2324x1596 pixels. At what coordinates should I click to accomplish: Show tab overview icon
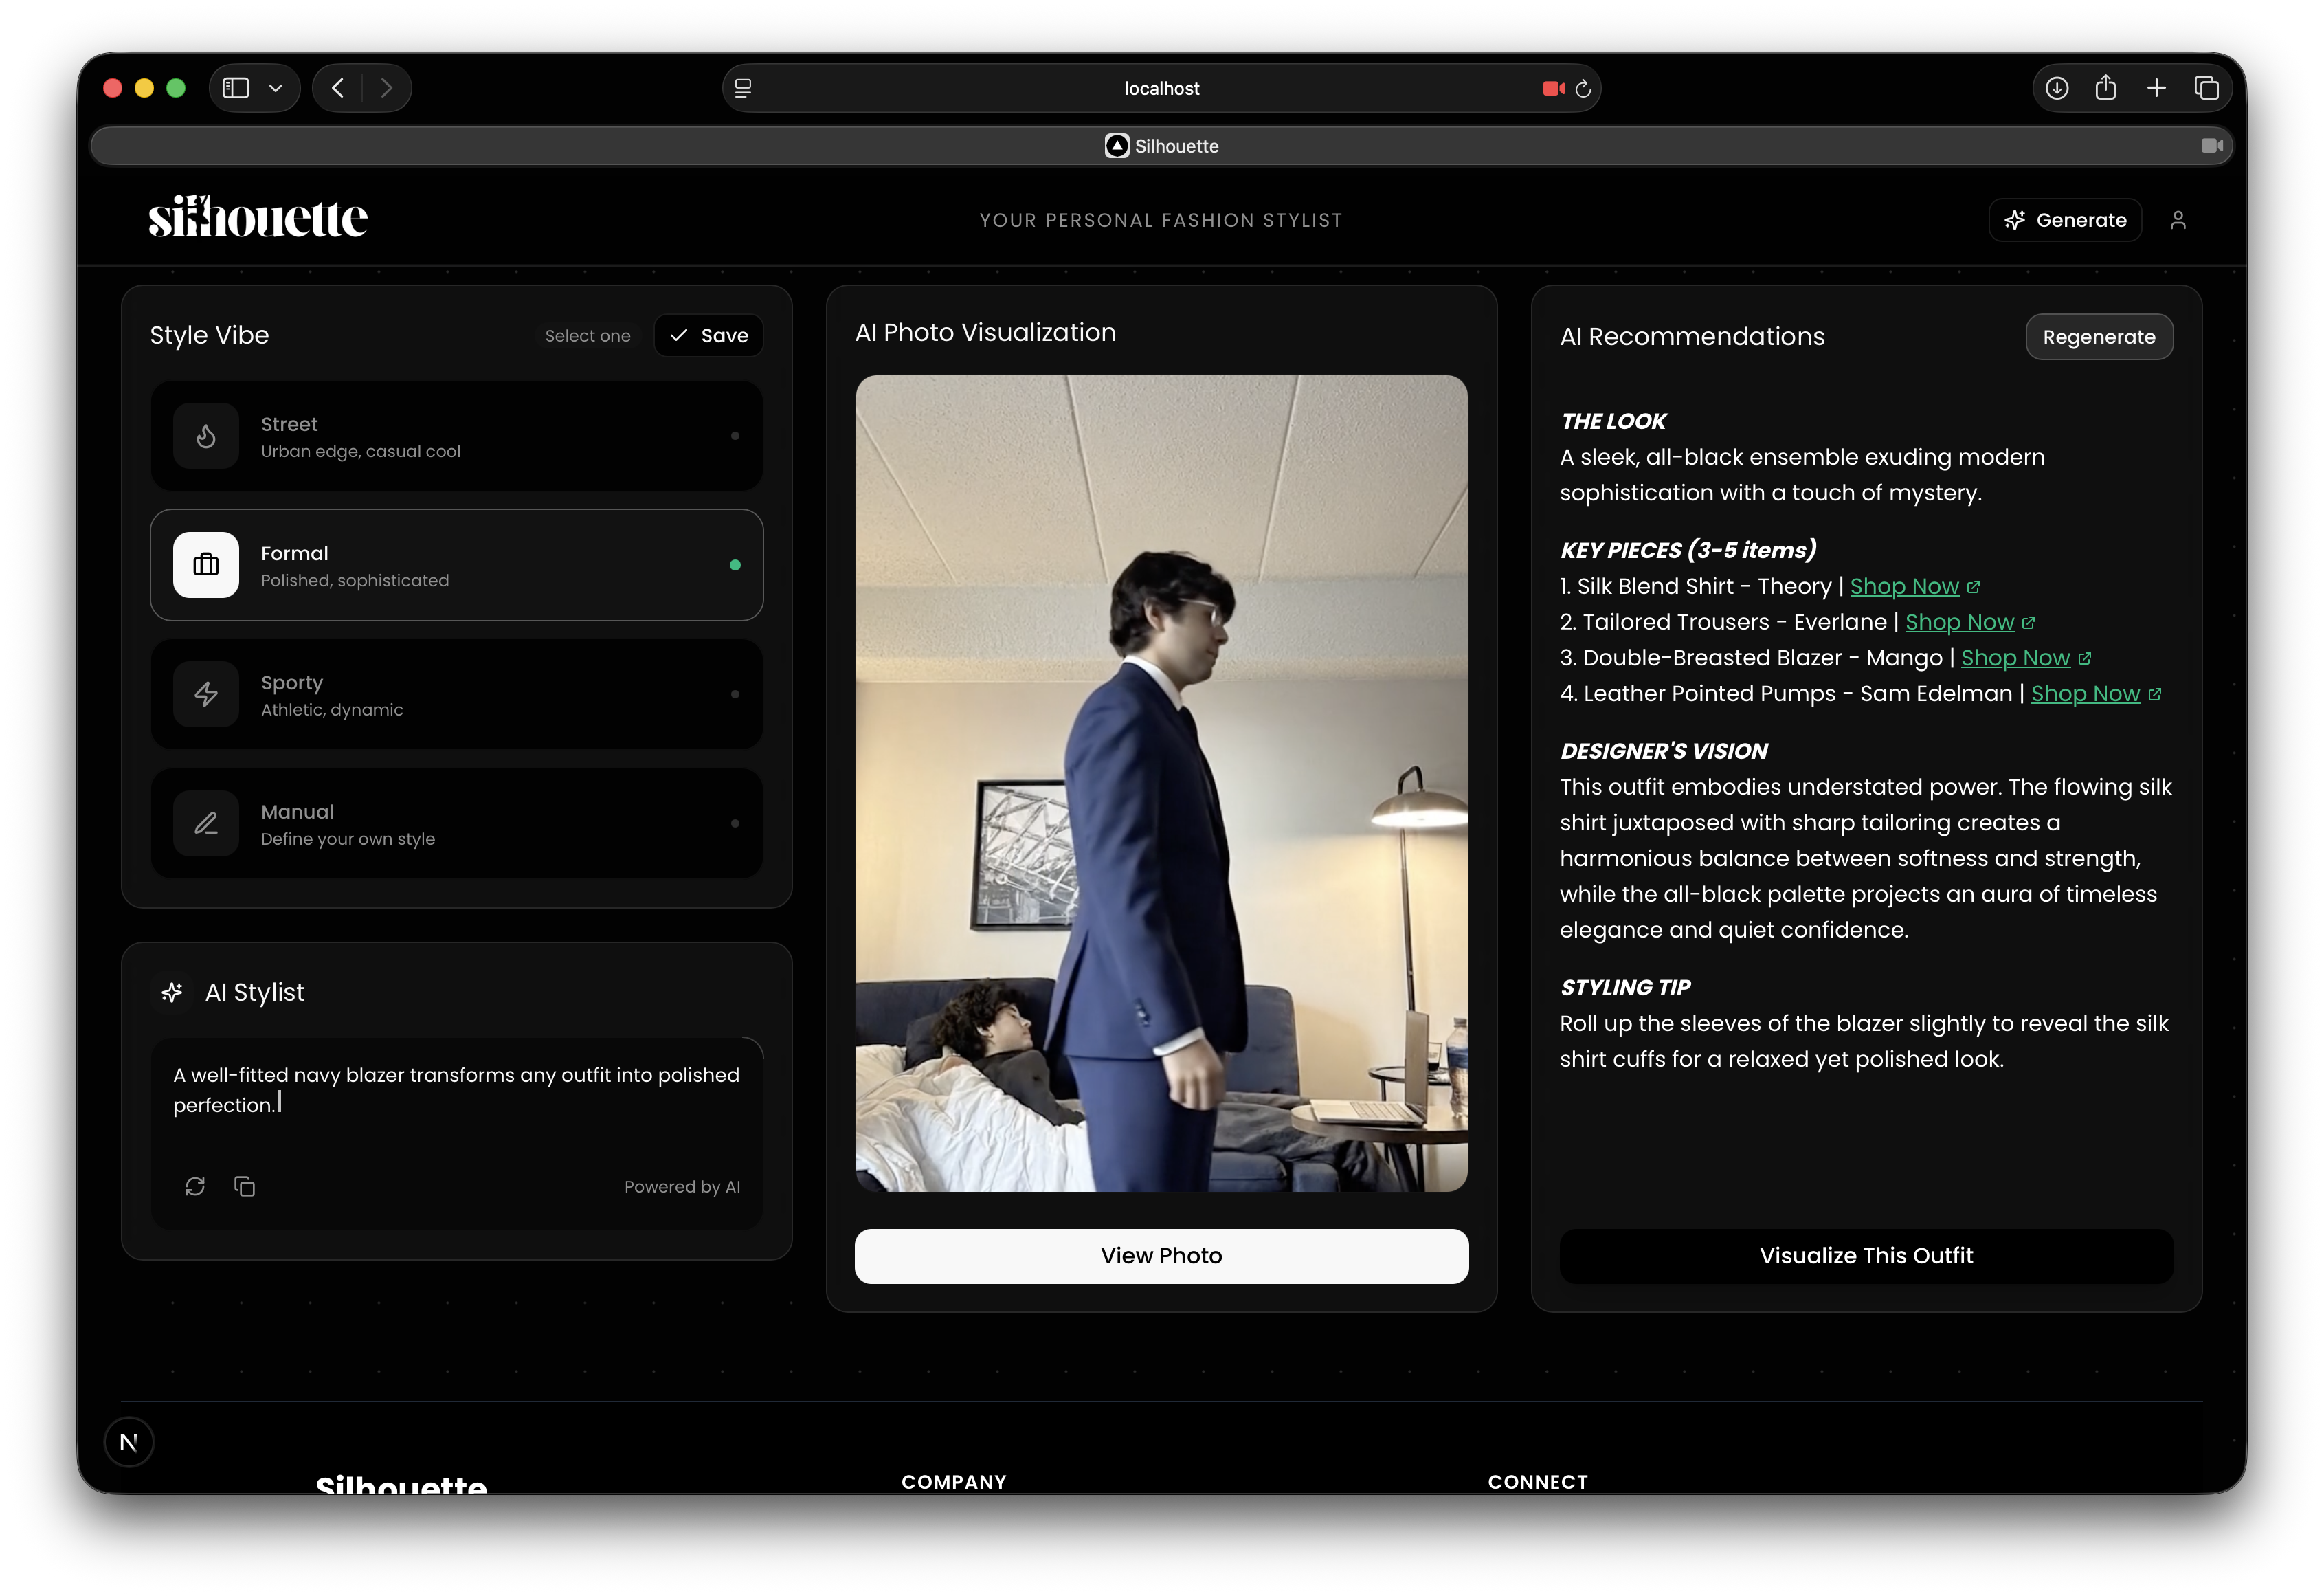2206,88
